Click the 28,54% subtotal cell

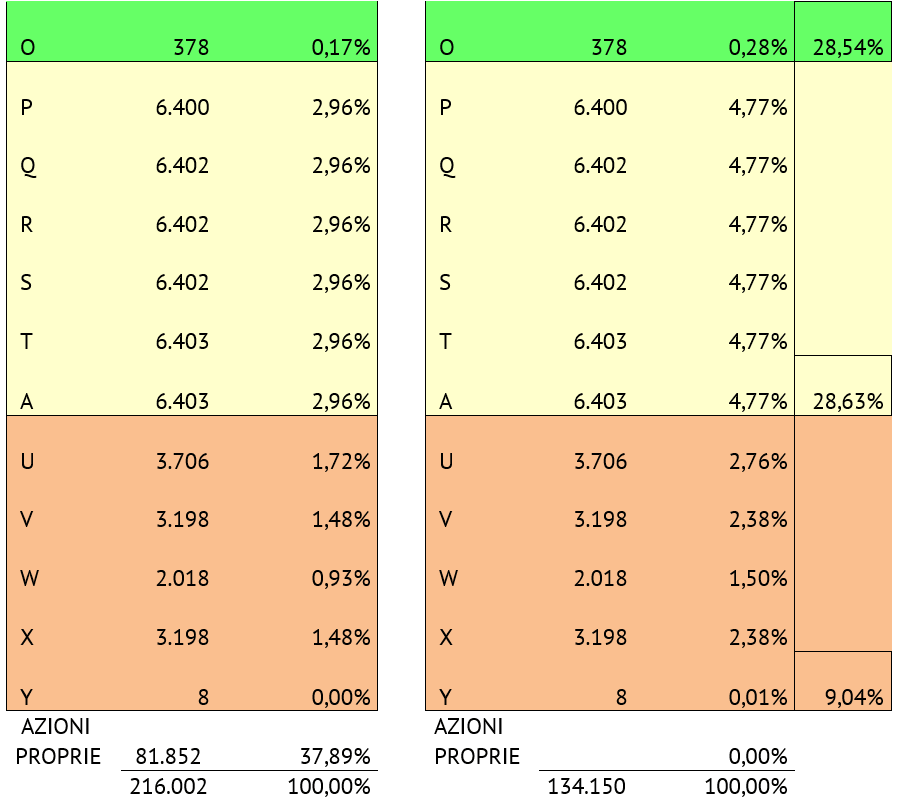[848, 47]
